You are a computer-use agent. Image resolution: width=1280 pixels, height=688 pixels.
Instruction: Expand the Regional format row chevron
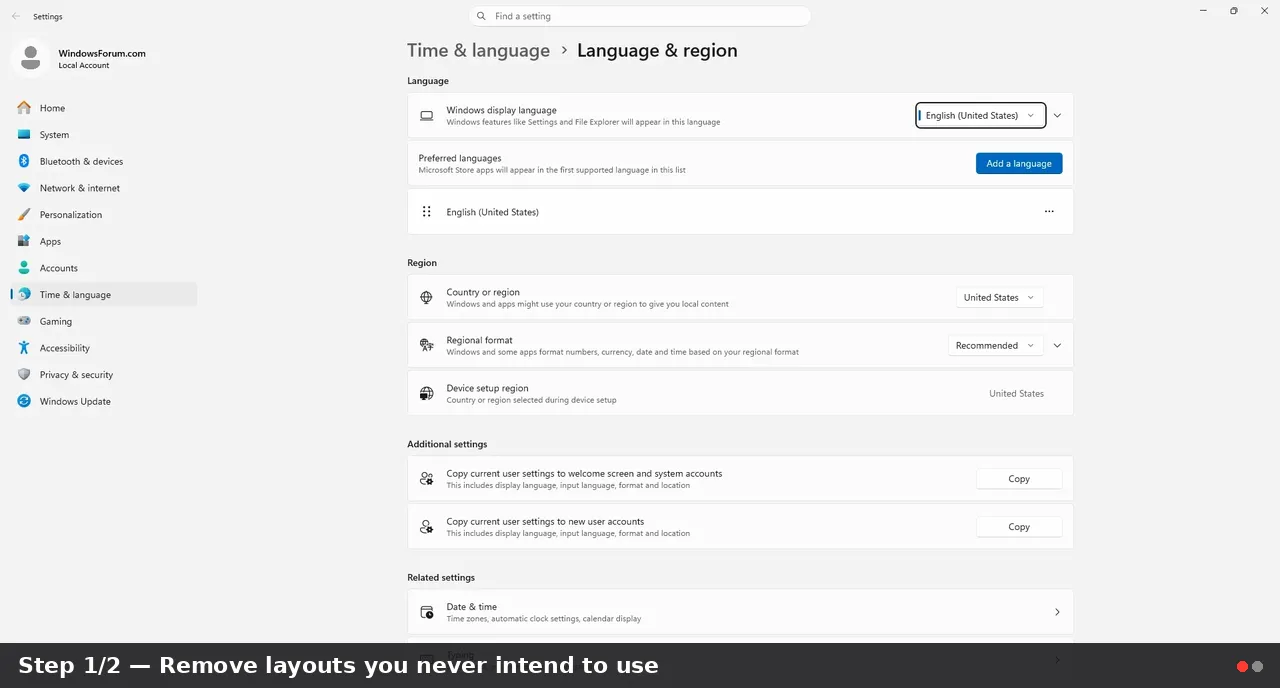point(1057,346)
